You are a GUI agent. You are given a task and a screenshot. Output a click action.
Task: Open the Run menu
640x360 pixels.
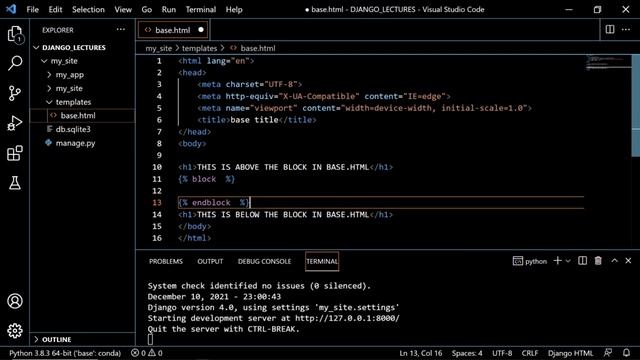169,9
